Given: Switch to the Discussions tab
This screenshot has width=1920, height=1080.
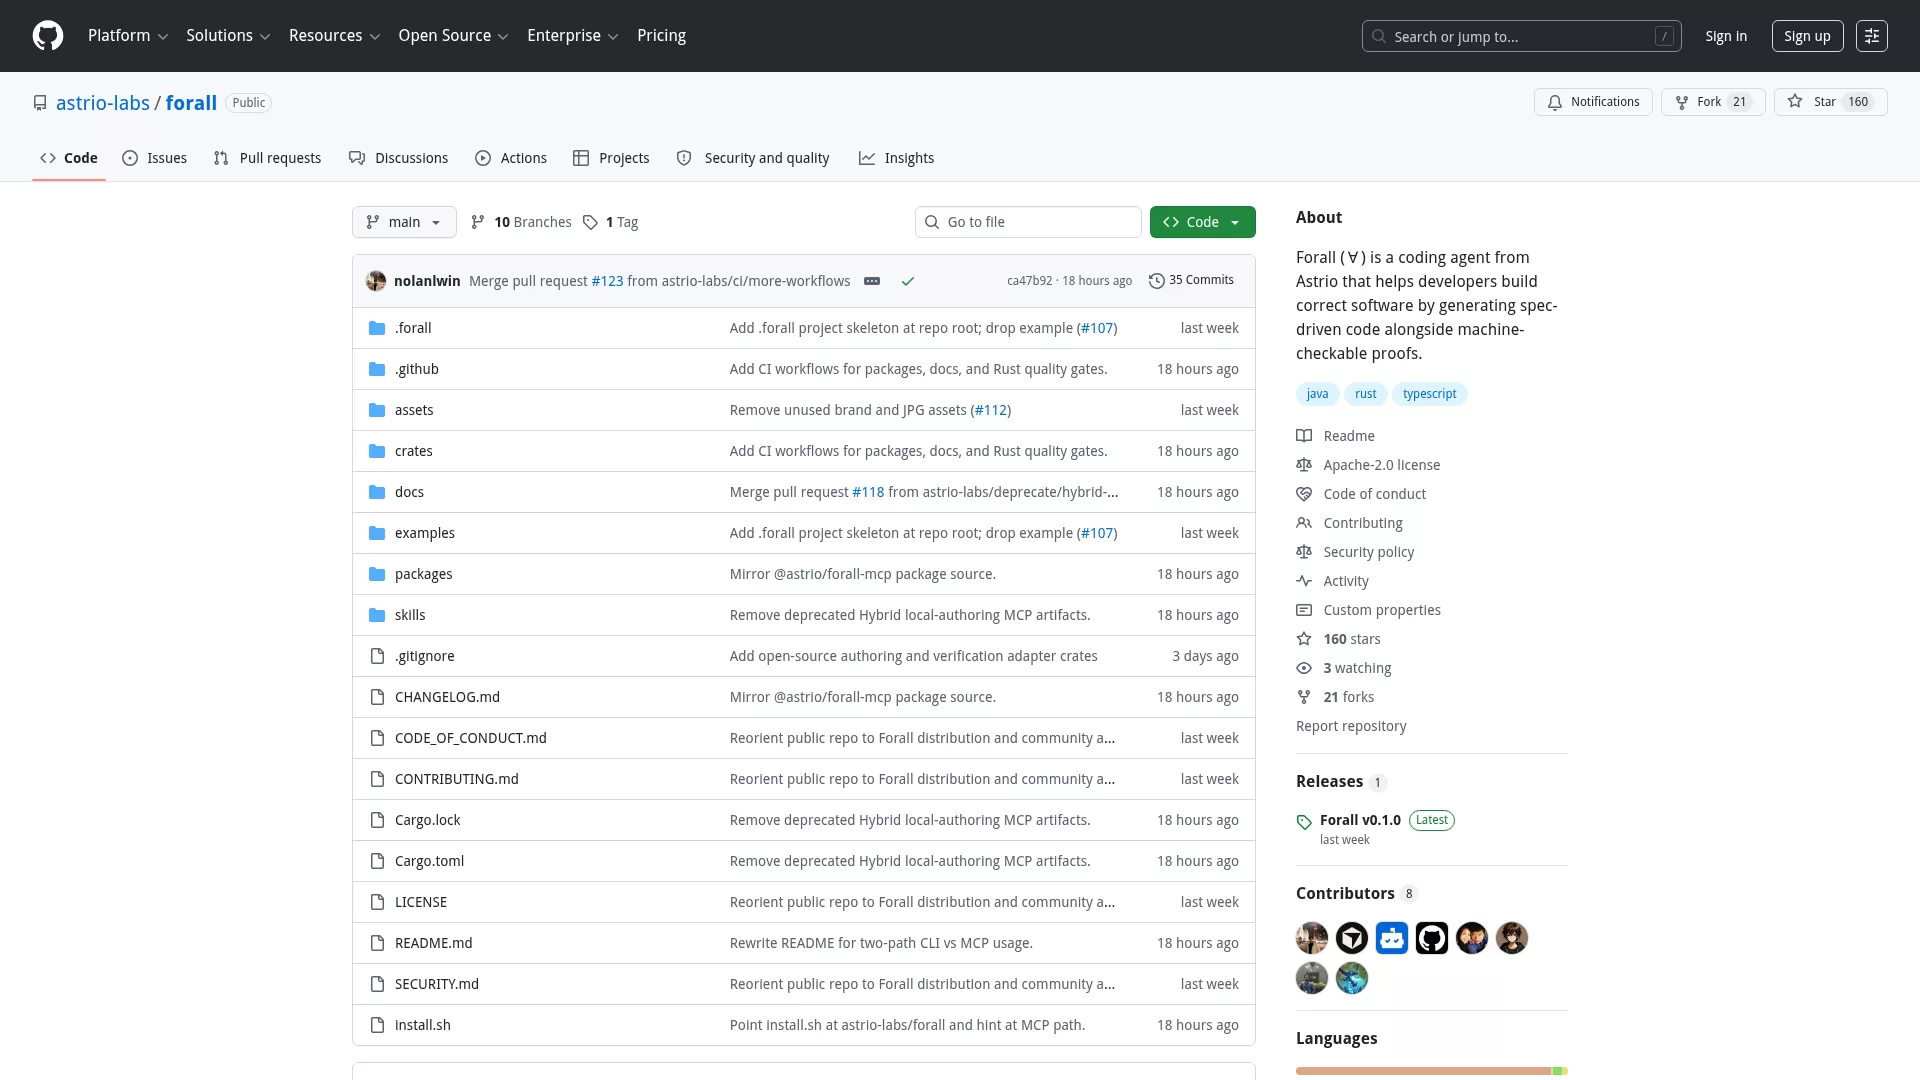Looking at the screenshot, I should (399, 158).
